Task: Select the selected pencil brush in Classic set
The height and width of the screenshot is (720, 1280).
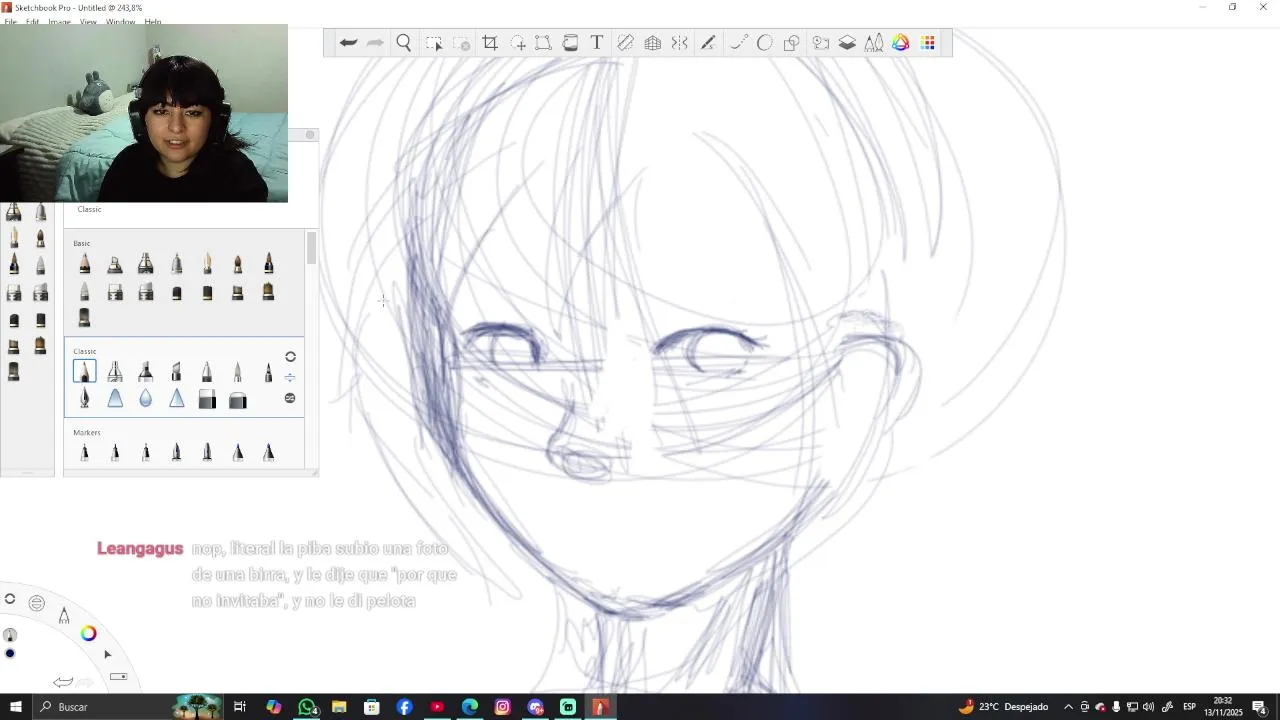Action: tap(84, 372)
